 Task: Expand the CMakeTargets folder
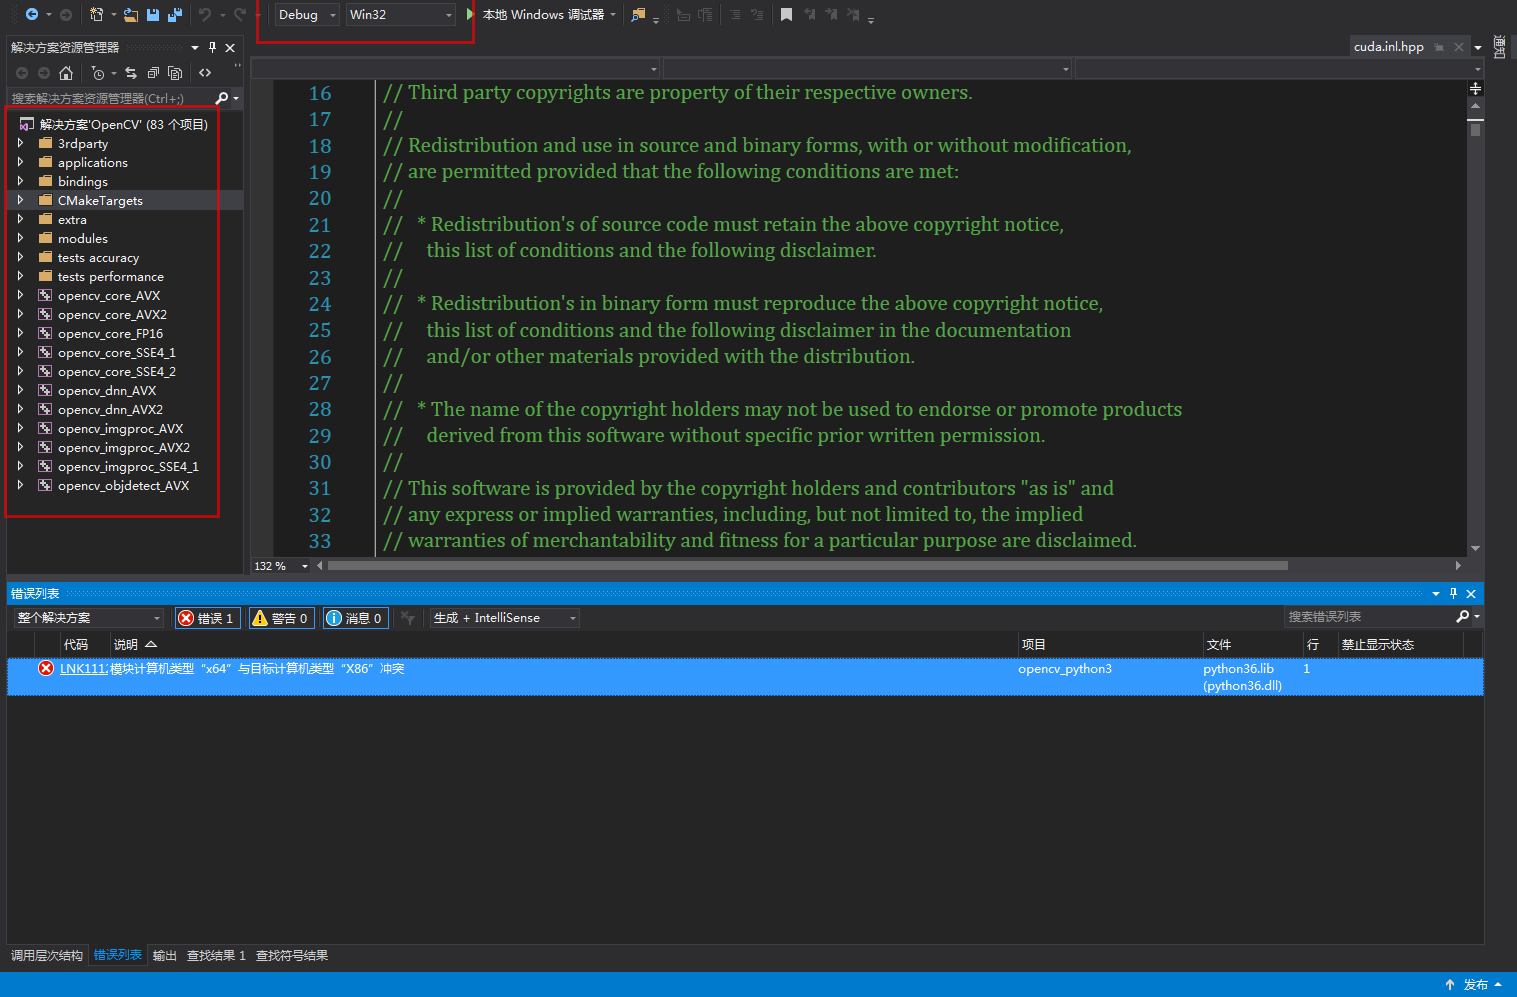(x=20, y=200)
